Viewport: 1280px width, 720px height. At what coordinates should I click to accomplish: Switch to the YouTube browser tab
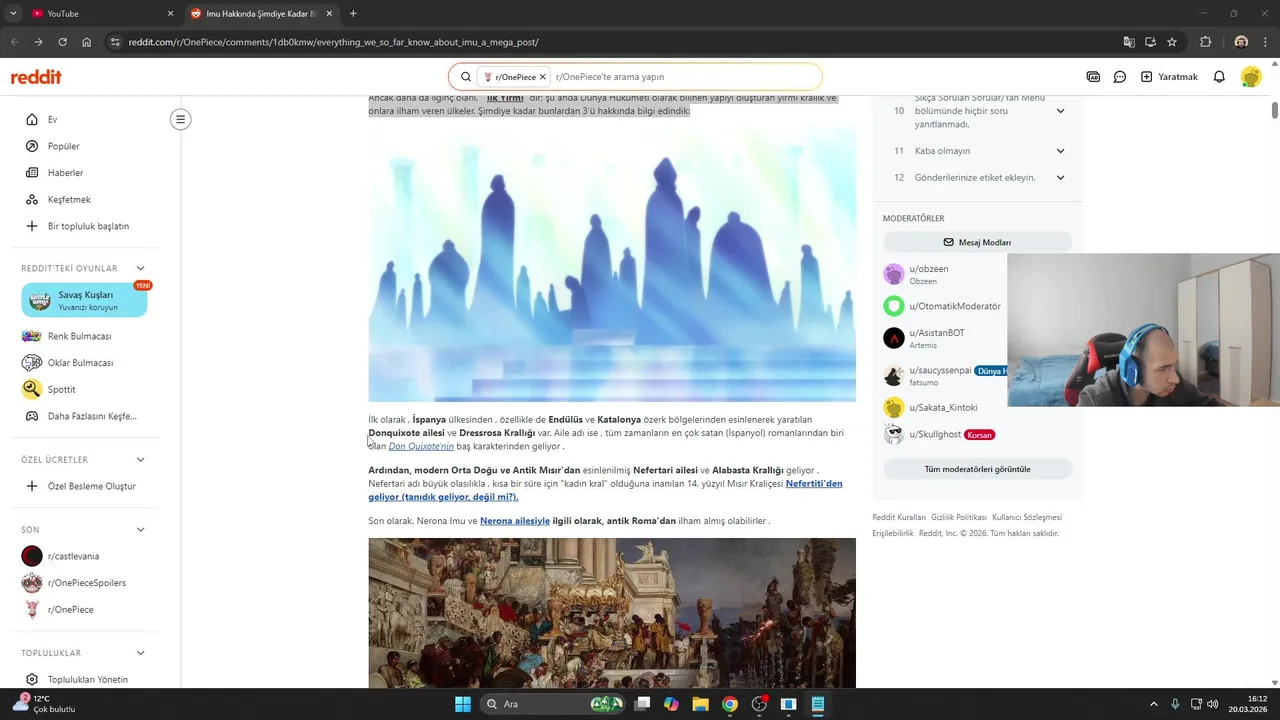[100, 14]
